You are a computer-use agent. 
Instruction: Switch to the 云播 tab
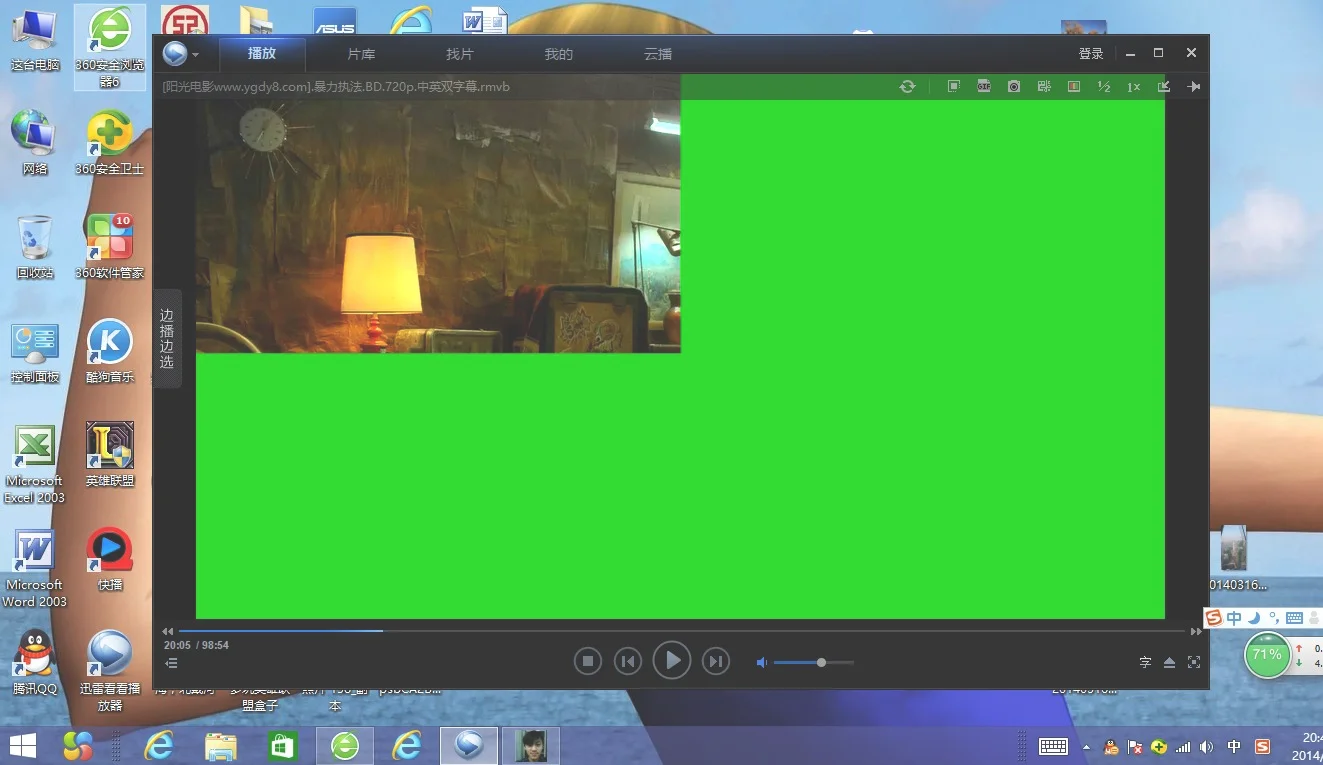tap(658, 54)
